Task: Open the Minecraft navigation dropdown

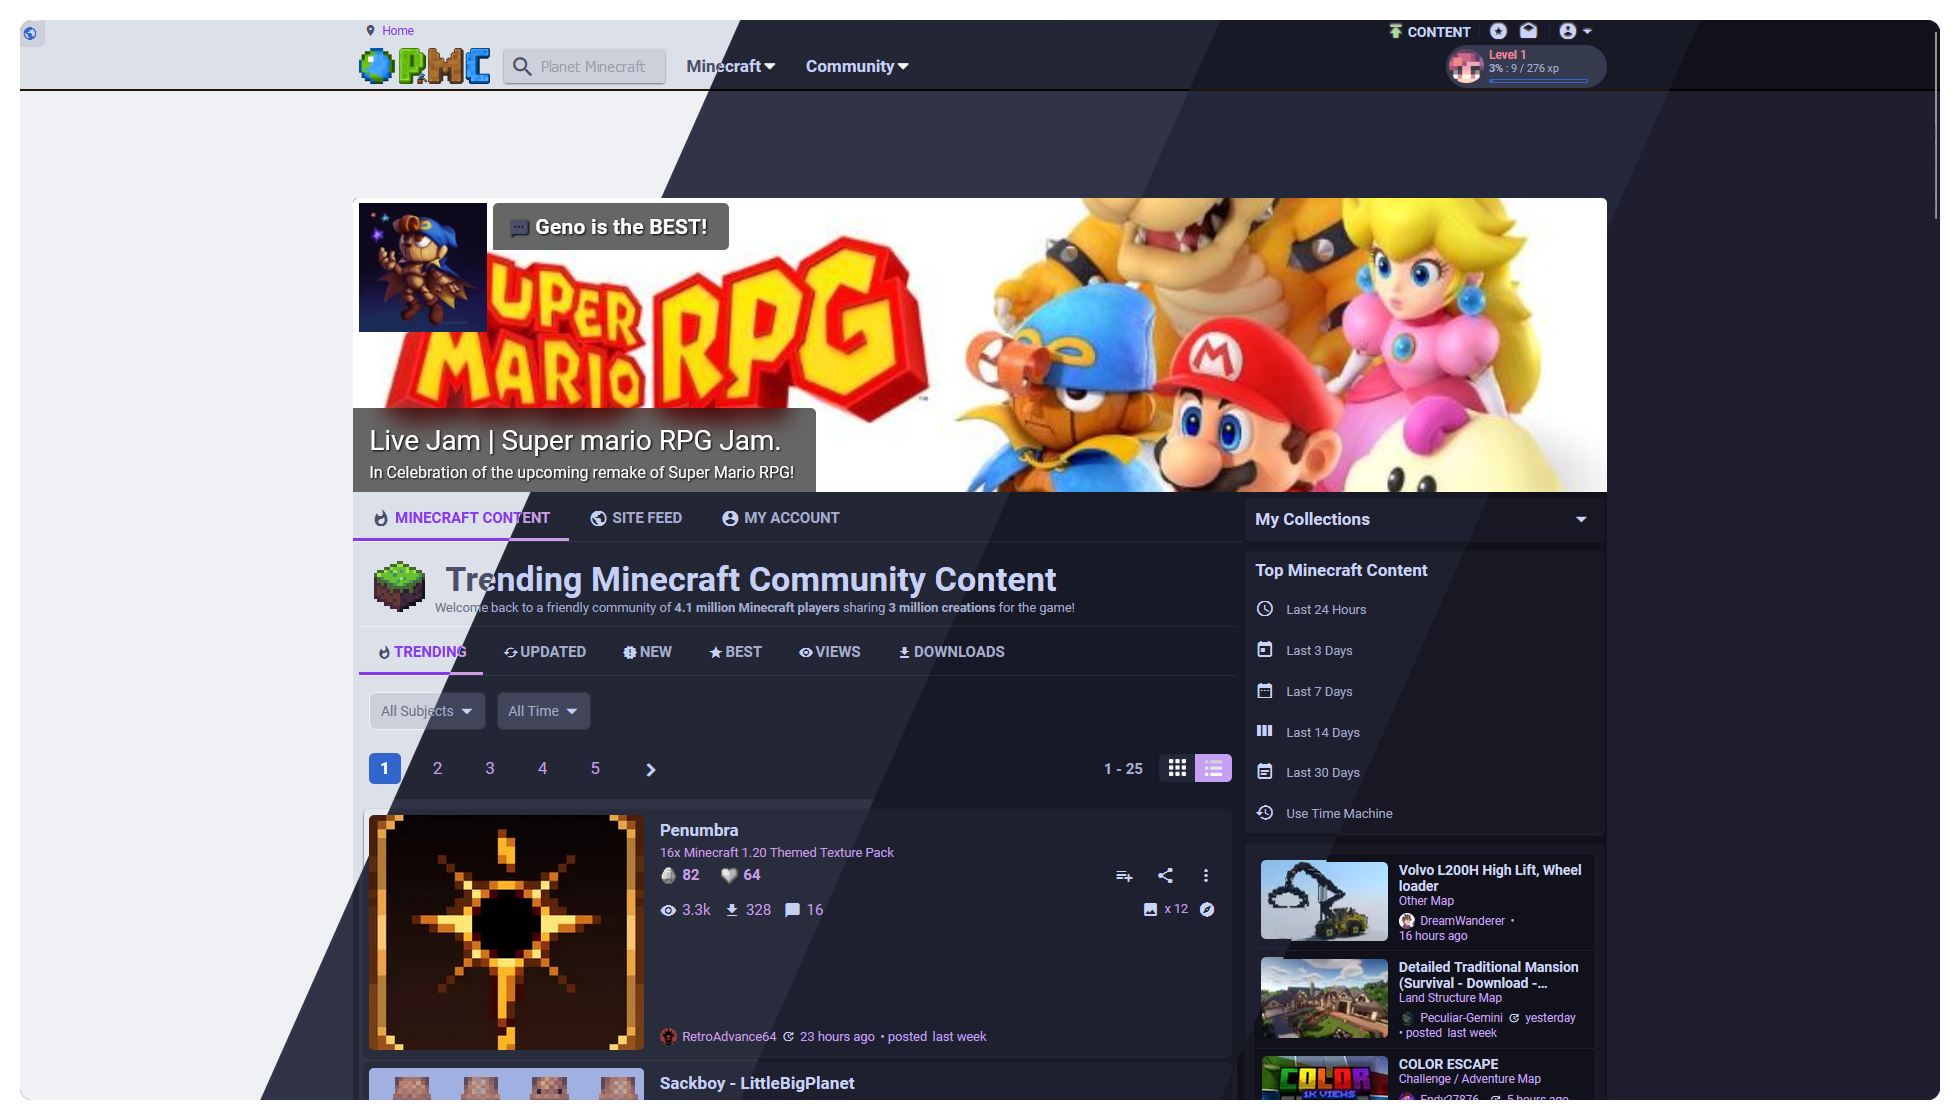Action: 731,66
